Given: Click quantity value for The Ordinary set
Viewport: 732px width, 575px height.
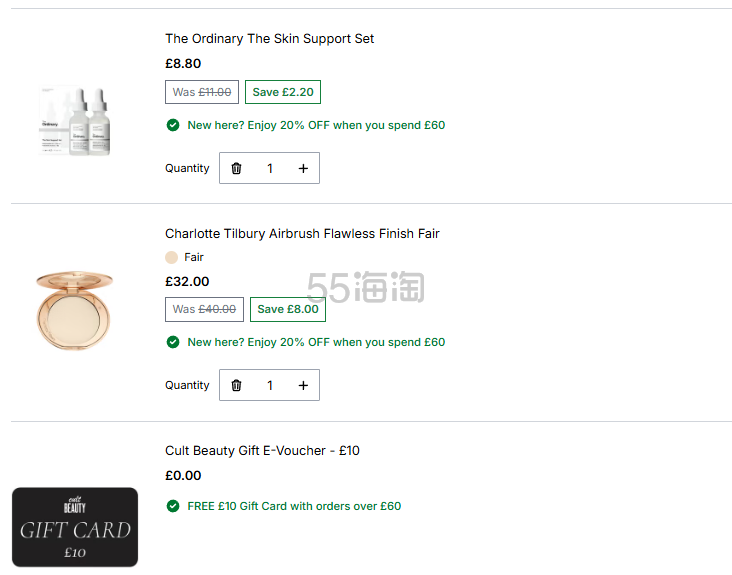Looking at the screenshot, I should (270, 168).
